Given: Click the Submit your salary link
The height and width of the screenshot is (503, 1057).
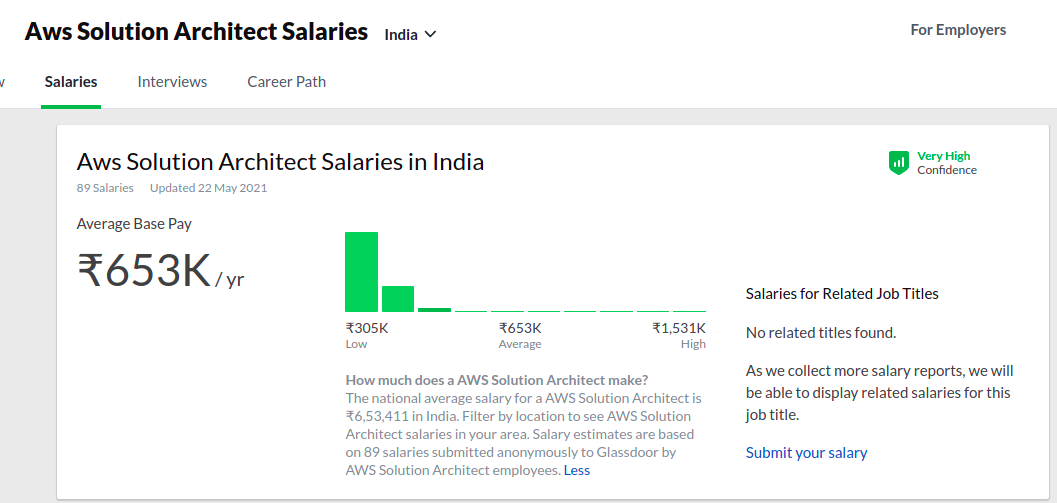Looking at the screenshot, I should click(x=806, y=453).
